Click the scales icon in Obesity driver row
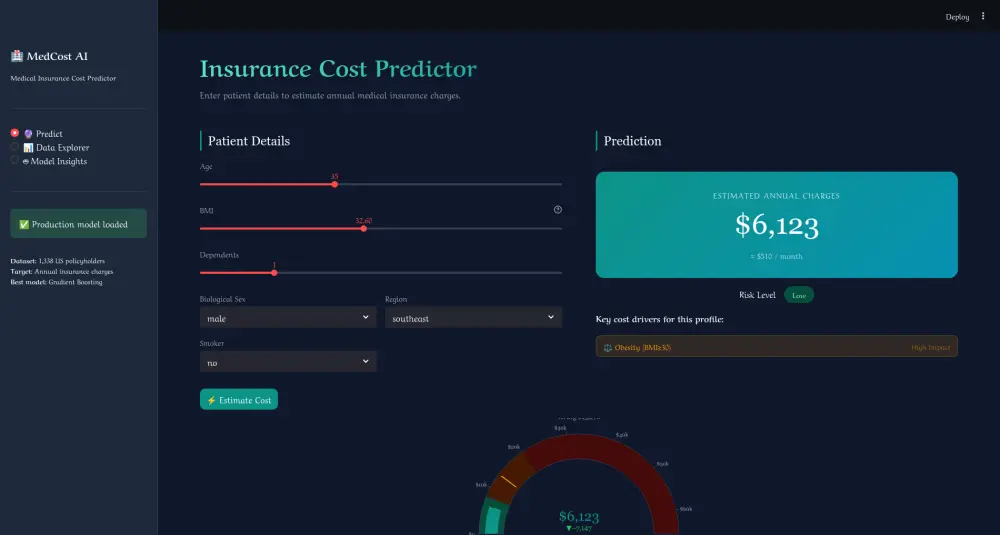The width and height of the screenshot is (1000, 535). (608, 348)
